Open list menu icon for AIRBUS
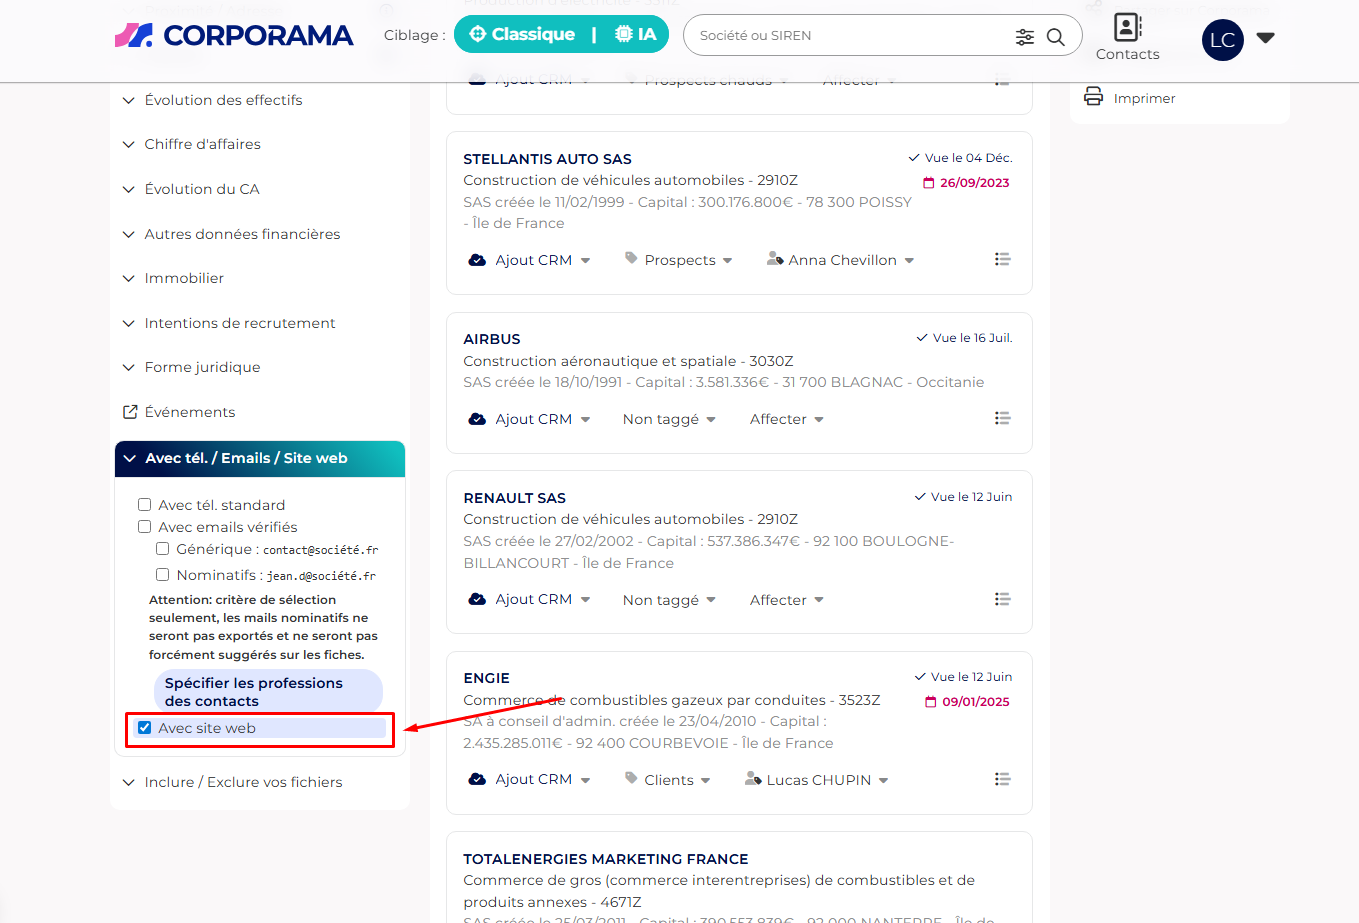 [1002, 418]
